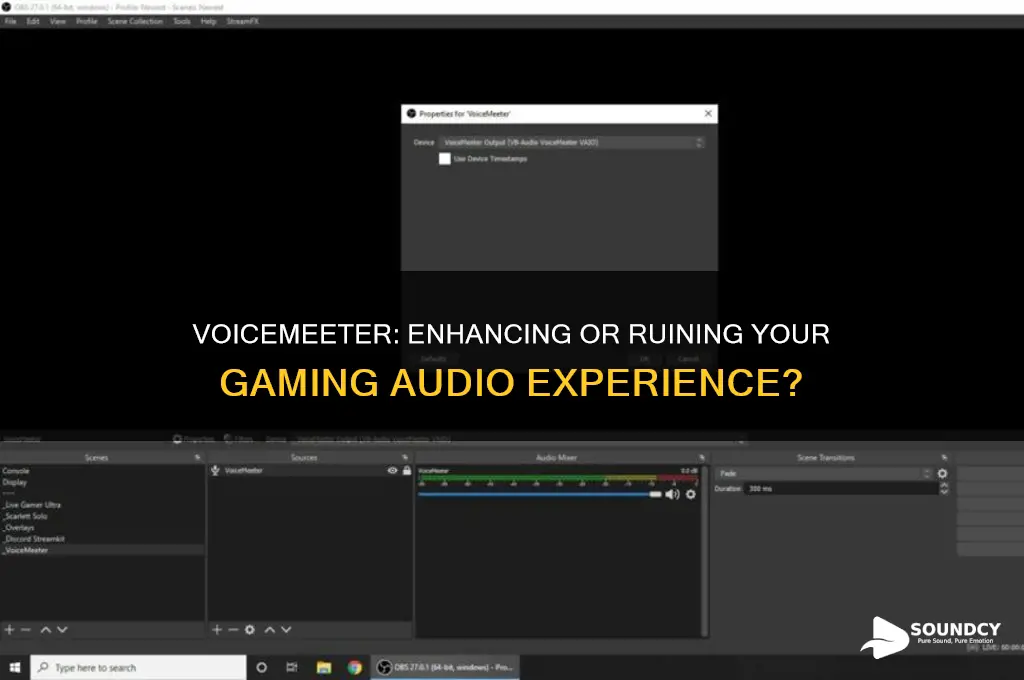
Task: Open transition properties gear icon
Action: [x=942, y=474]
